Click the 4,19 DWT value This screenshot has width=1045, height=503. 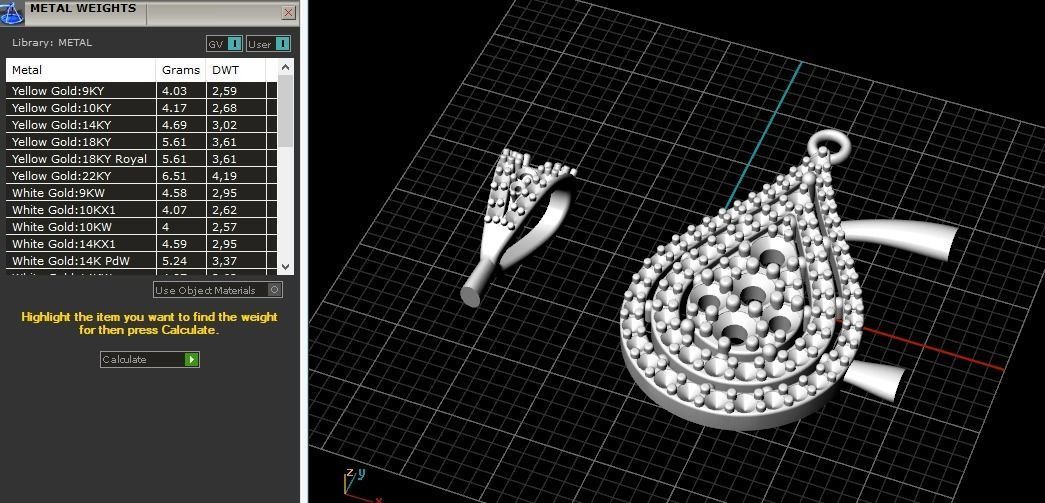pos(225,177)
